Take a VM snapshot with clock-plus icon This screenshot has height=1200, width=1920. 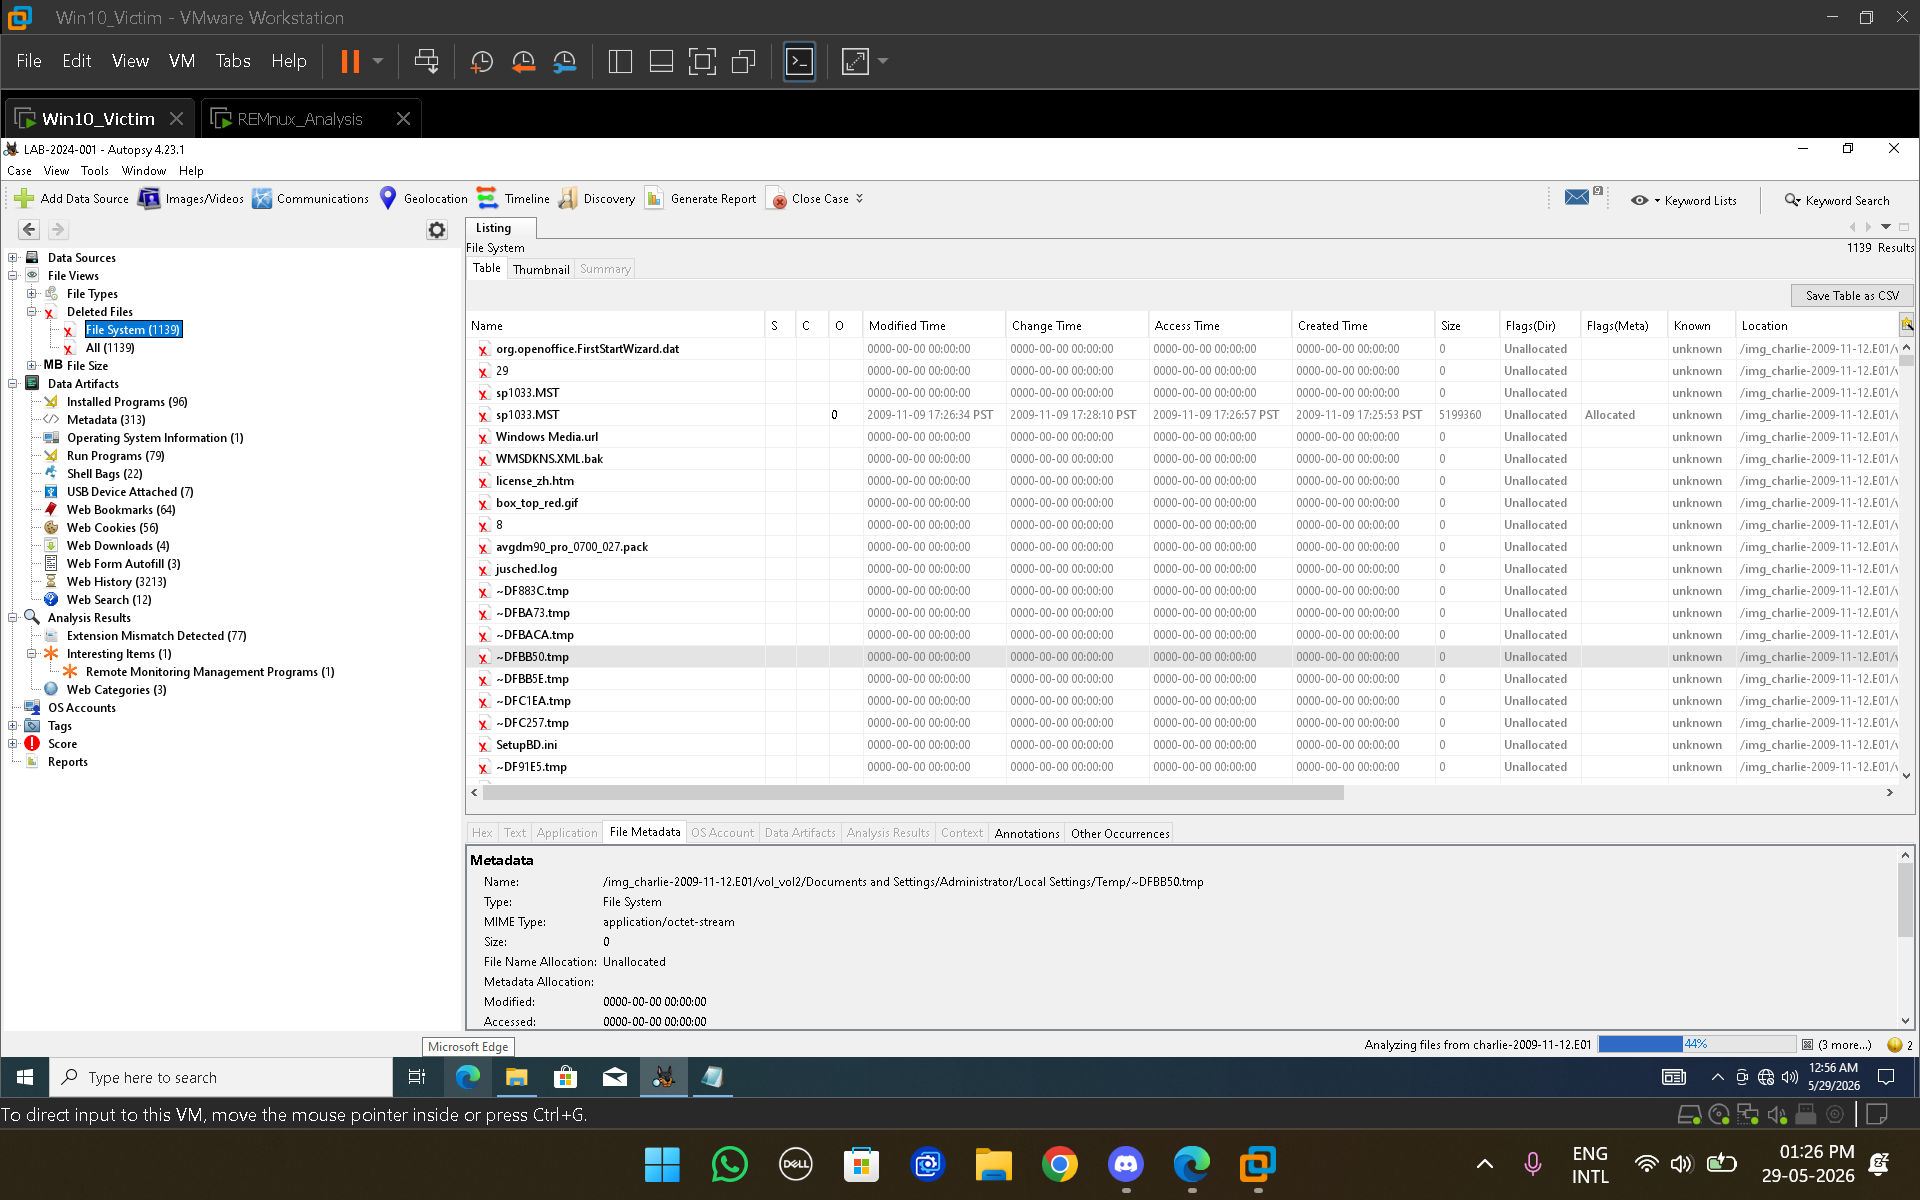(x=481, y=61)
